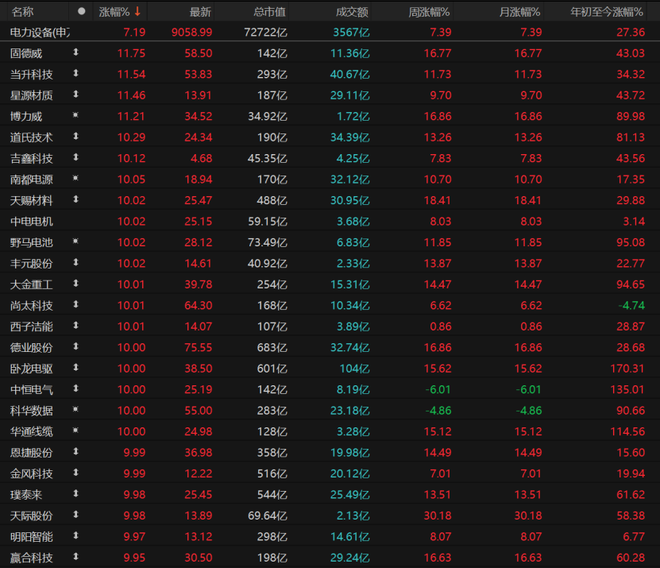Click the marker icon next to 赢合科技
660x568 pixels.
pos(76,557)
